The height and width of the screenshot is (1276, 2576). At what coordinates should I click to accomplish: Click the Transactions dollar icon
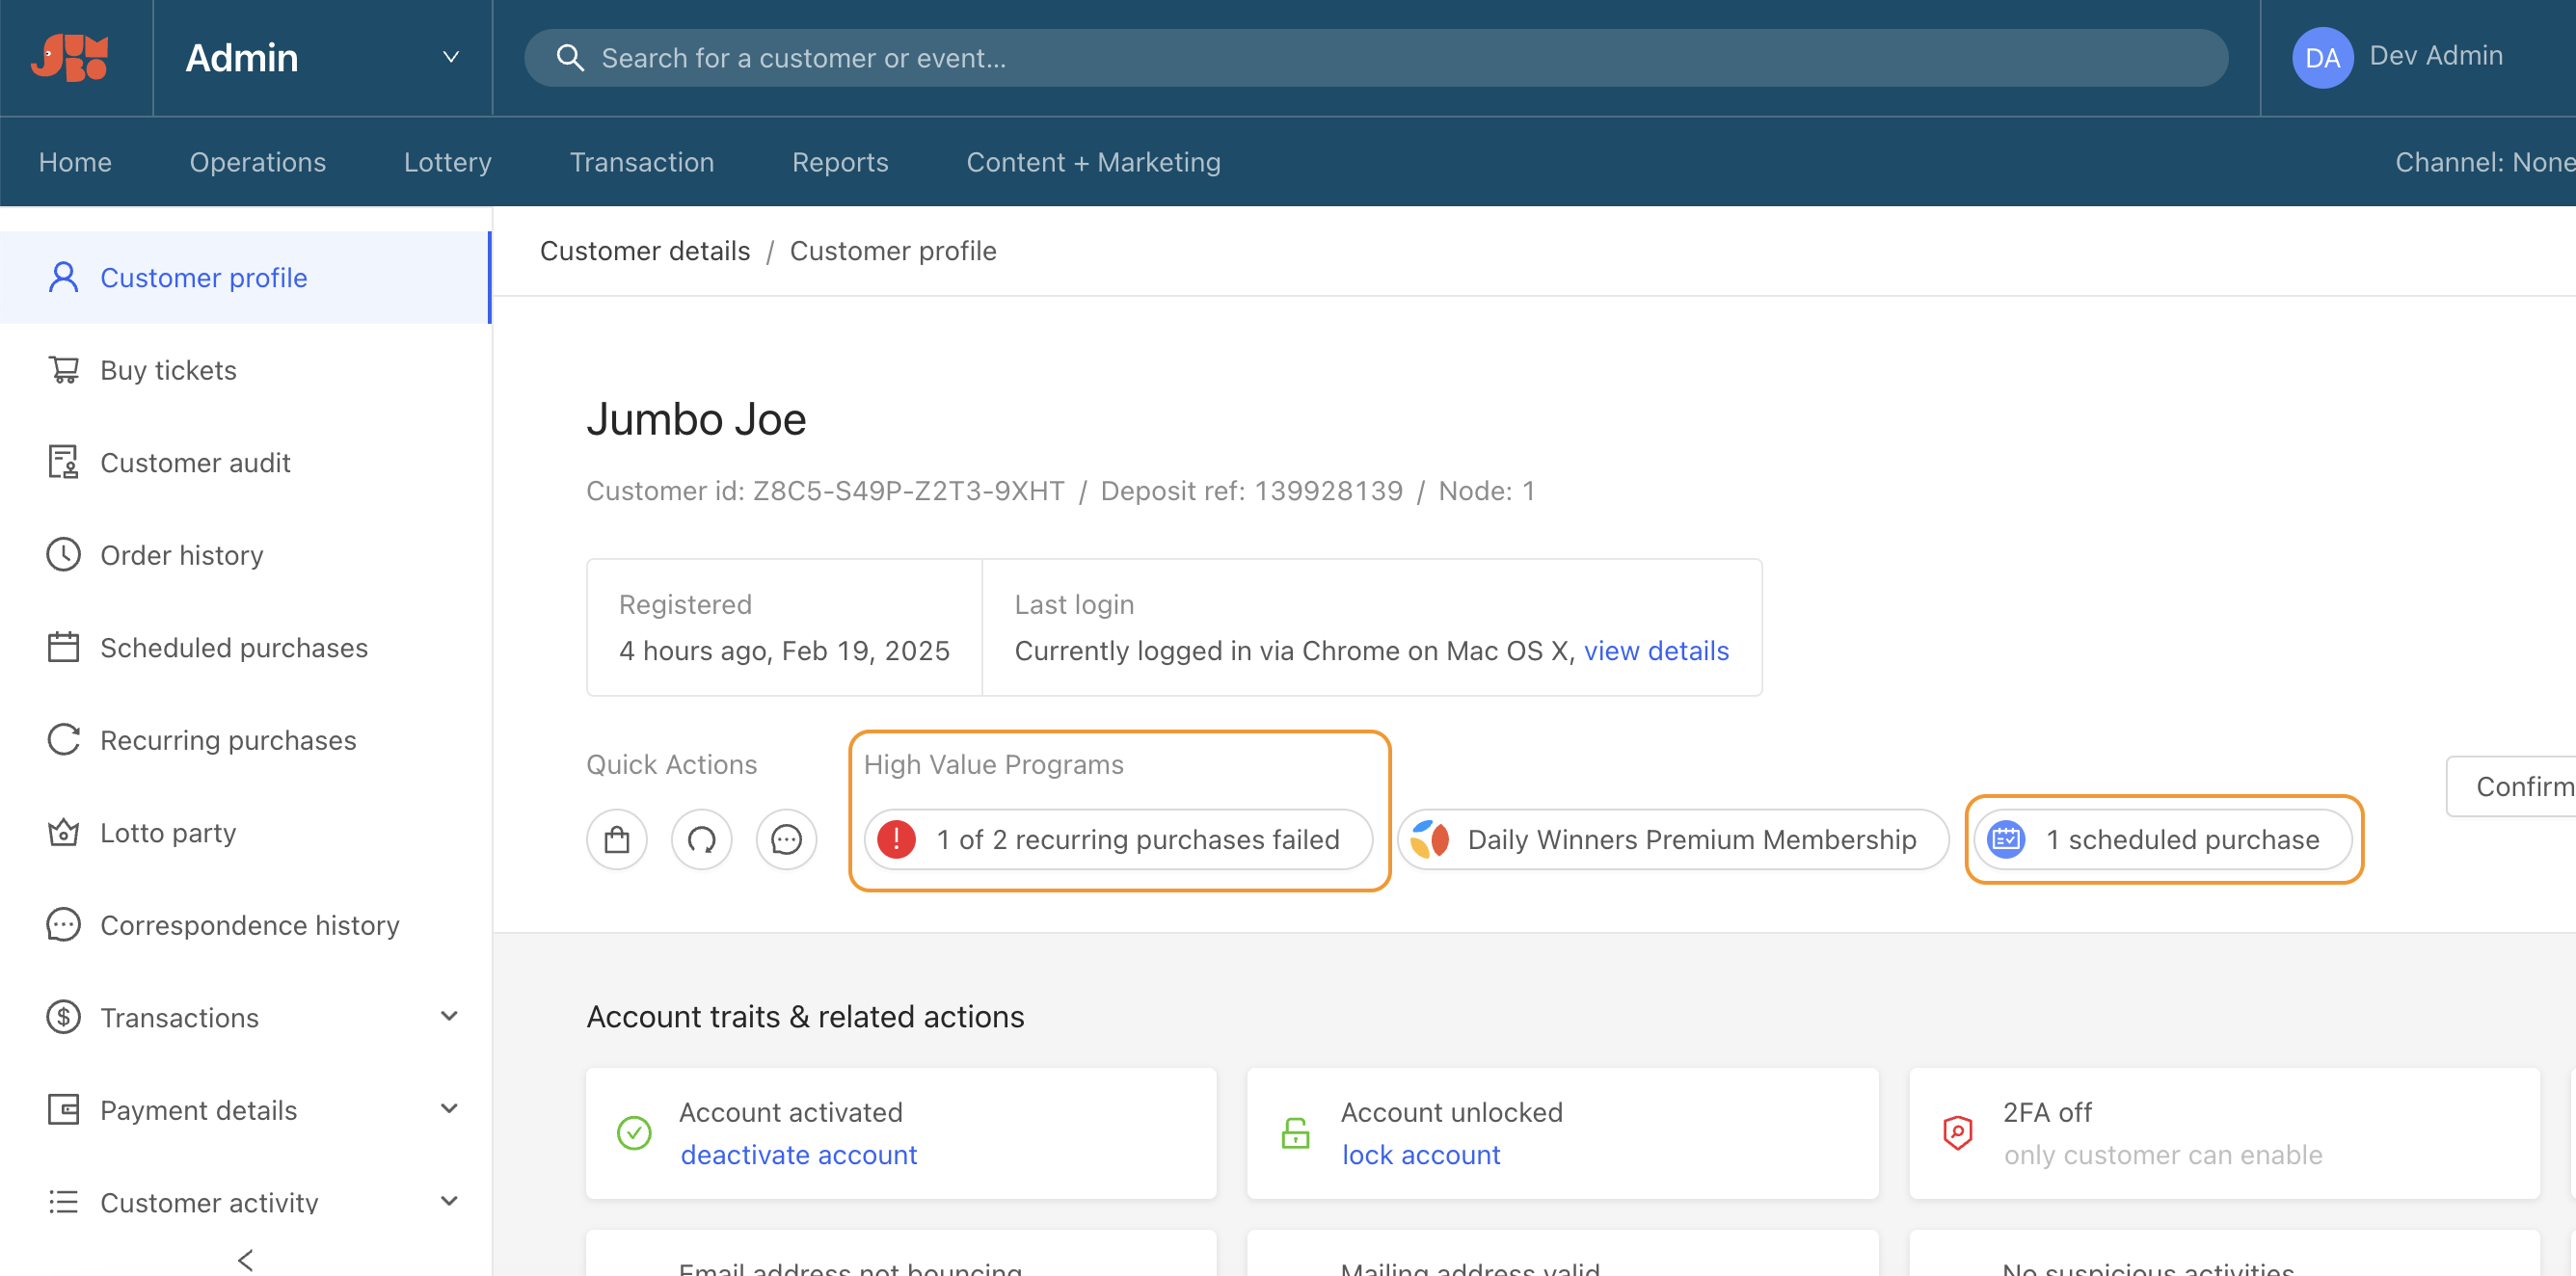(63, 1017)
